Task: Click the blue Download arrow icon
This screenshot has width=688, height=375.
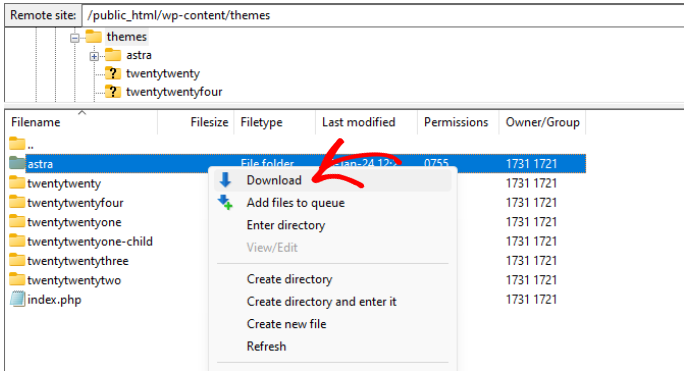Action: coord(225,180)
